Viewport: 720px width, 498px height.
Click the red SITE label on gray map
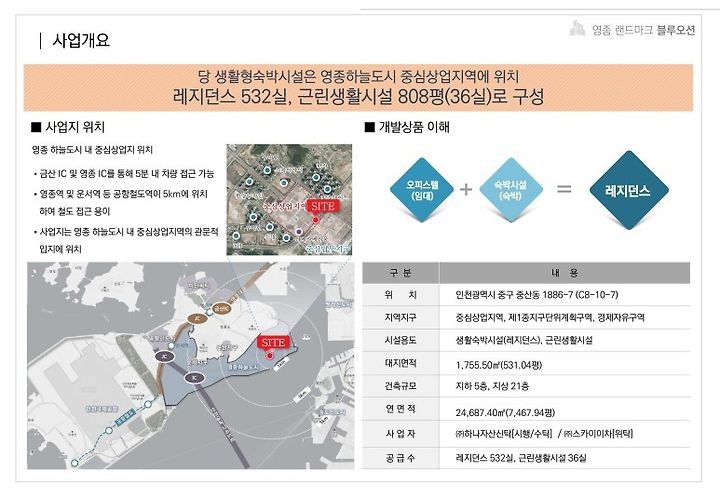(273, 342)
